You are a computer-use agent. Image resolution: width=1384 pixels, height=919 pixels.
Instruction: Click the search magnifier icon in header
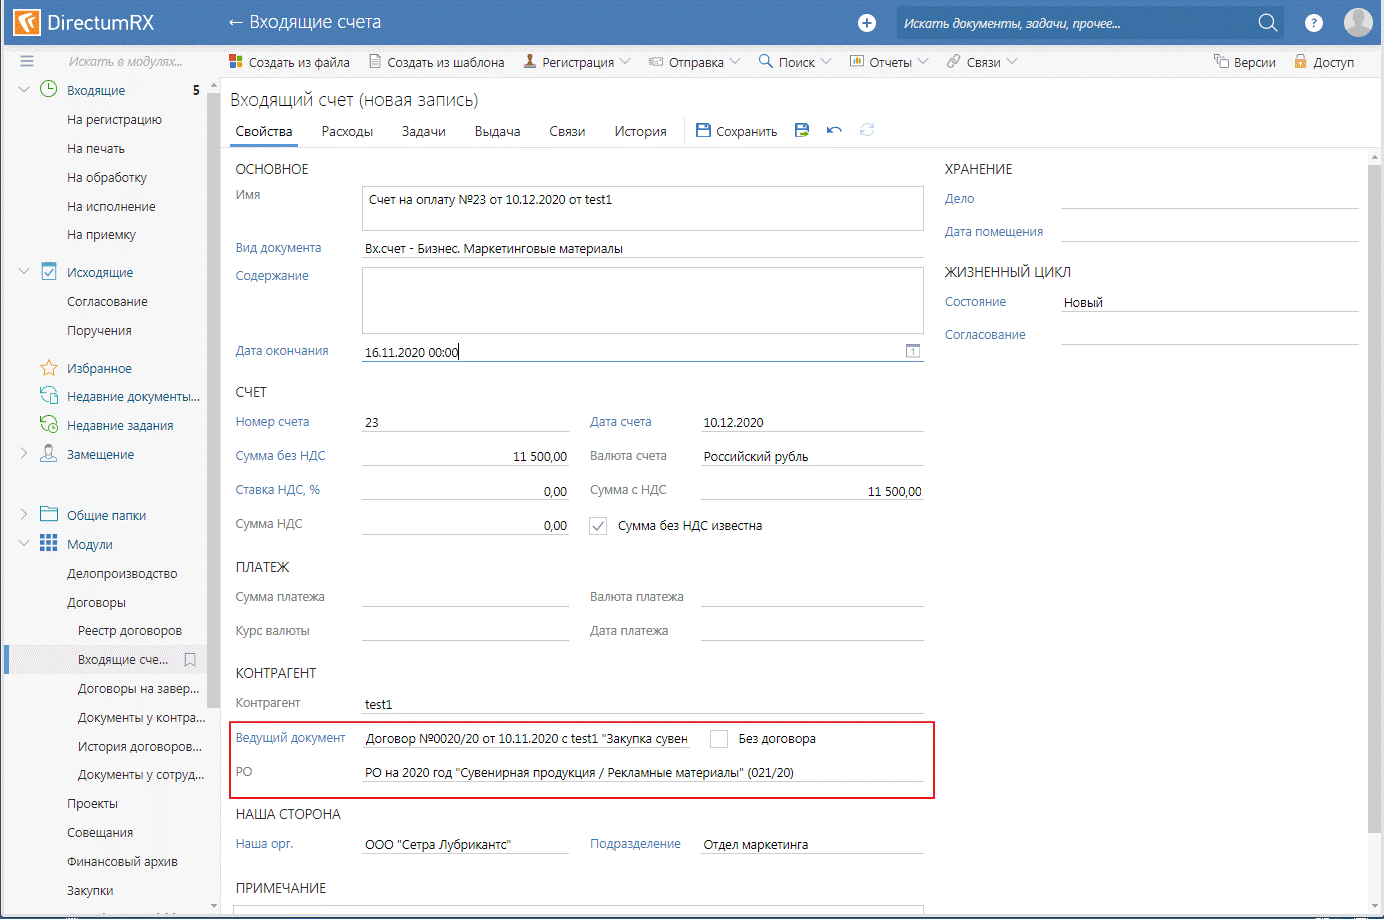pos(1267,22)
